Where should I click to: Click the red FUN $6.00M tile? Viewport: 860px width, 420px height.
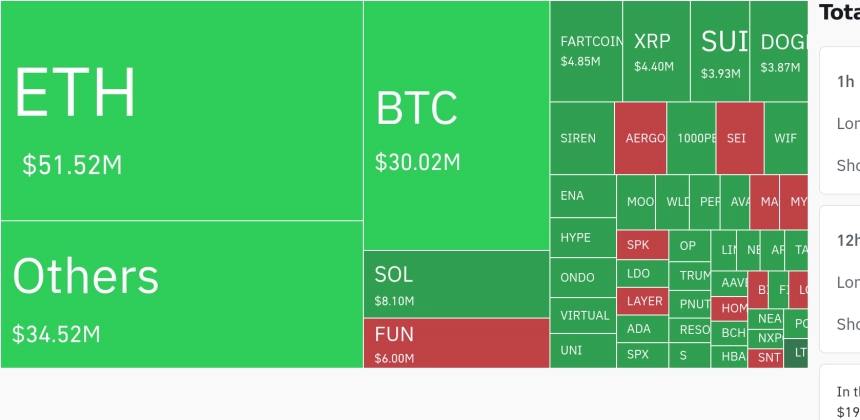click(456, 343)
